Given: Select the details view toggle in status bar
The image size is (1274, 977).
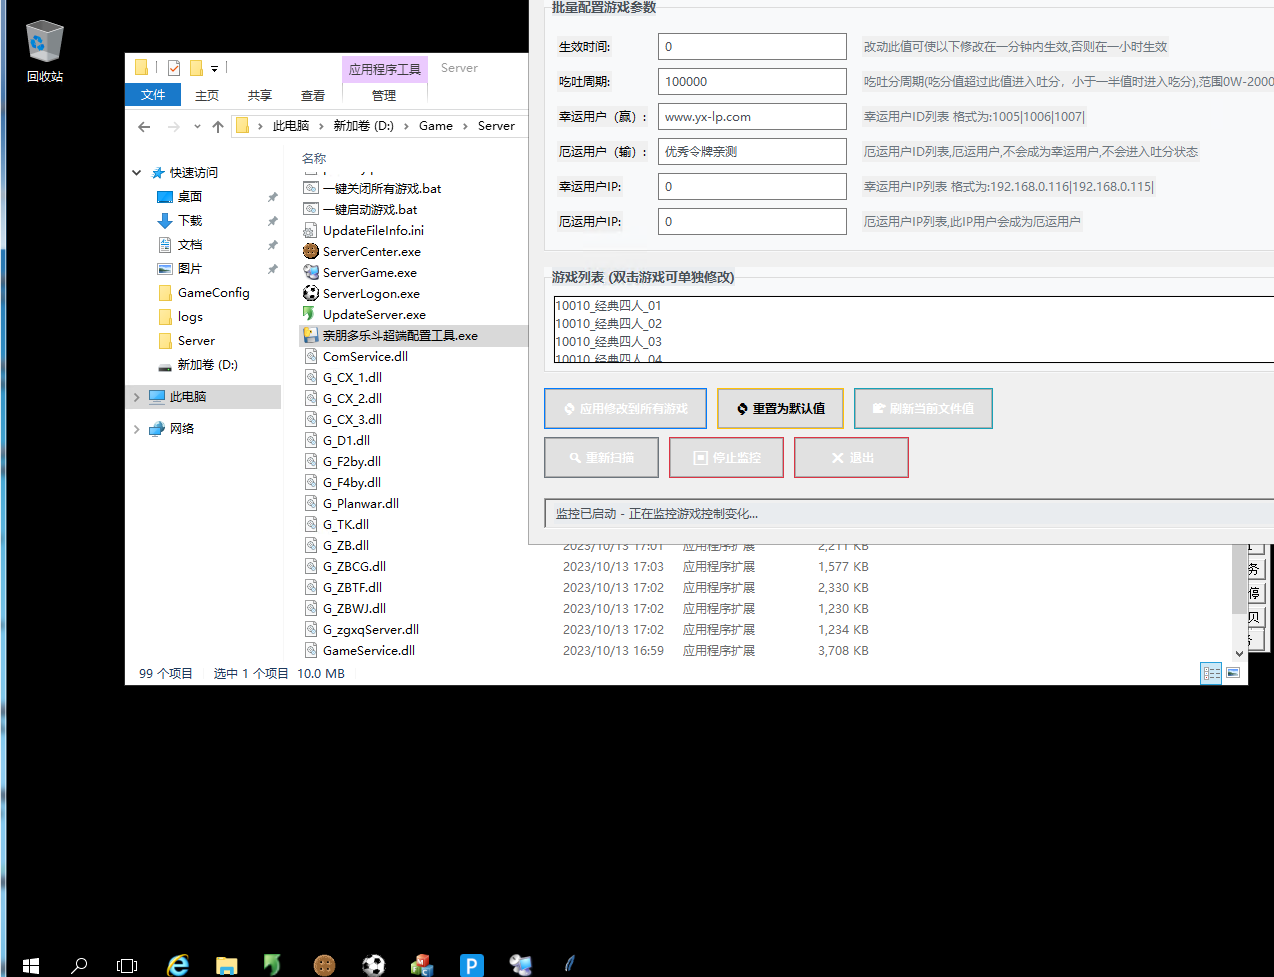Looking at the screenshot, I should pos(1211,673).
